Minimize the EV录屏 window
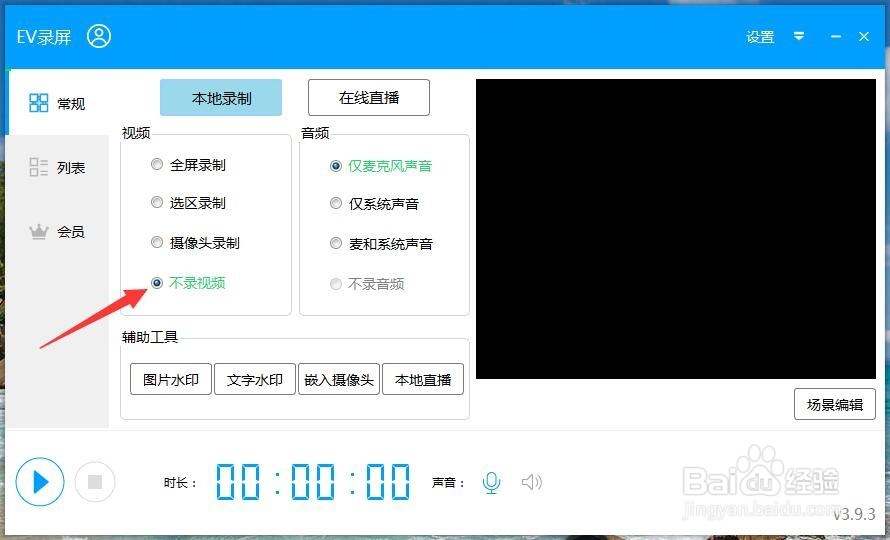 [836, 36]
